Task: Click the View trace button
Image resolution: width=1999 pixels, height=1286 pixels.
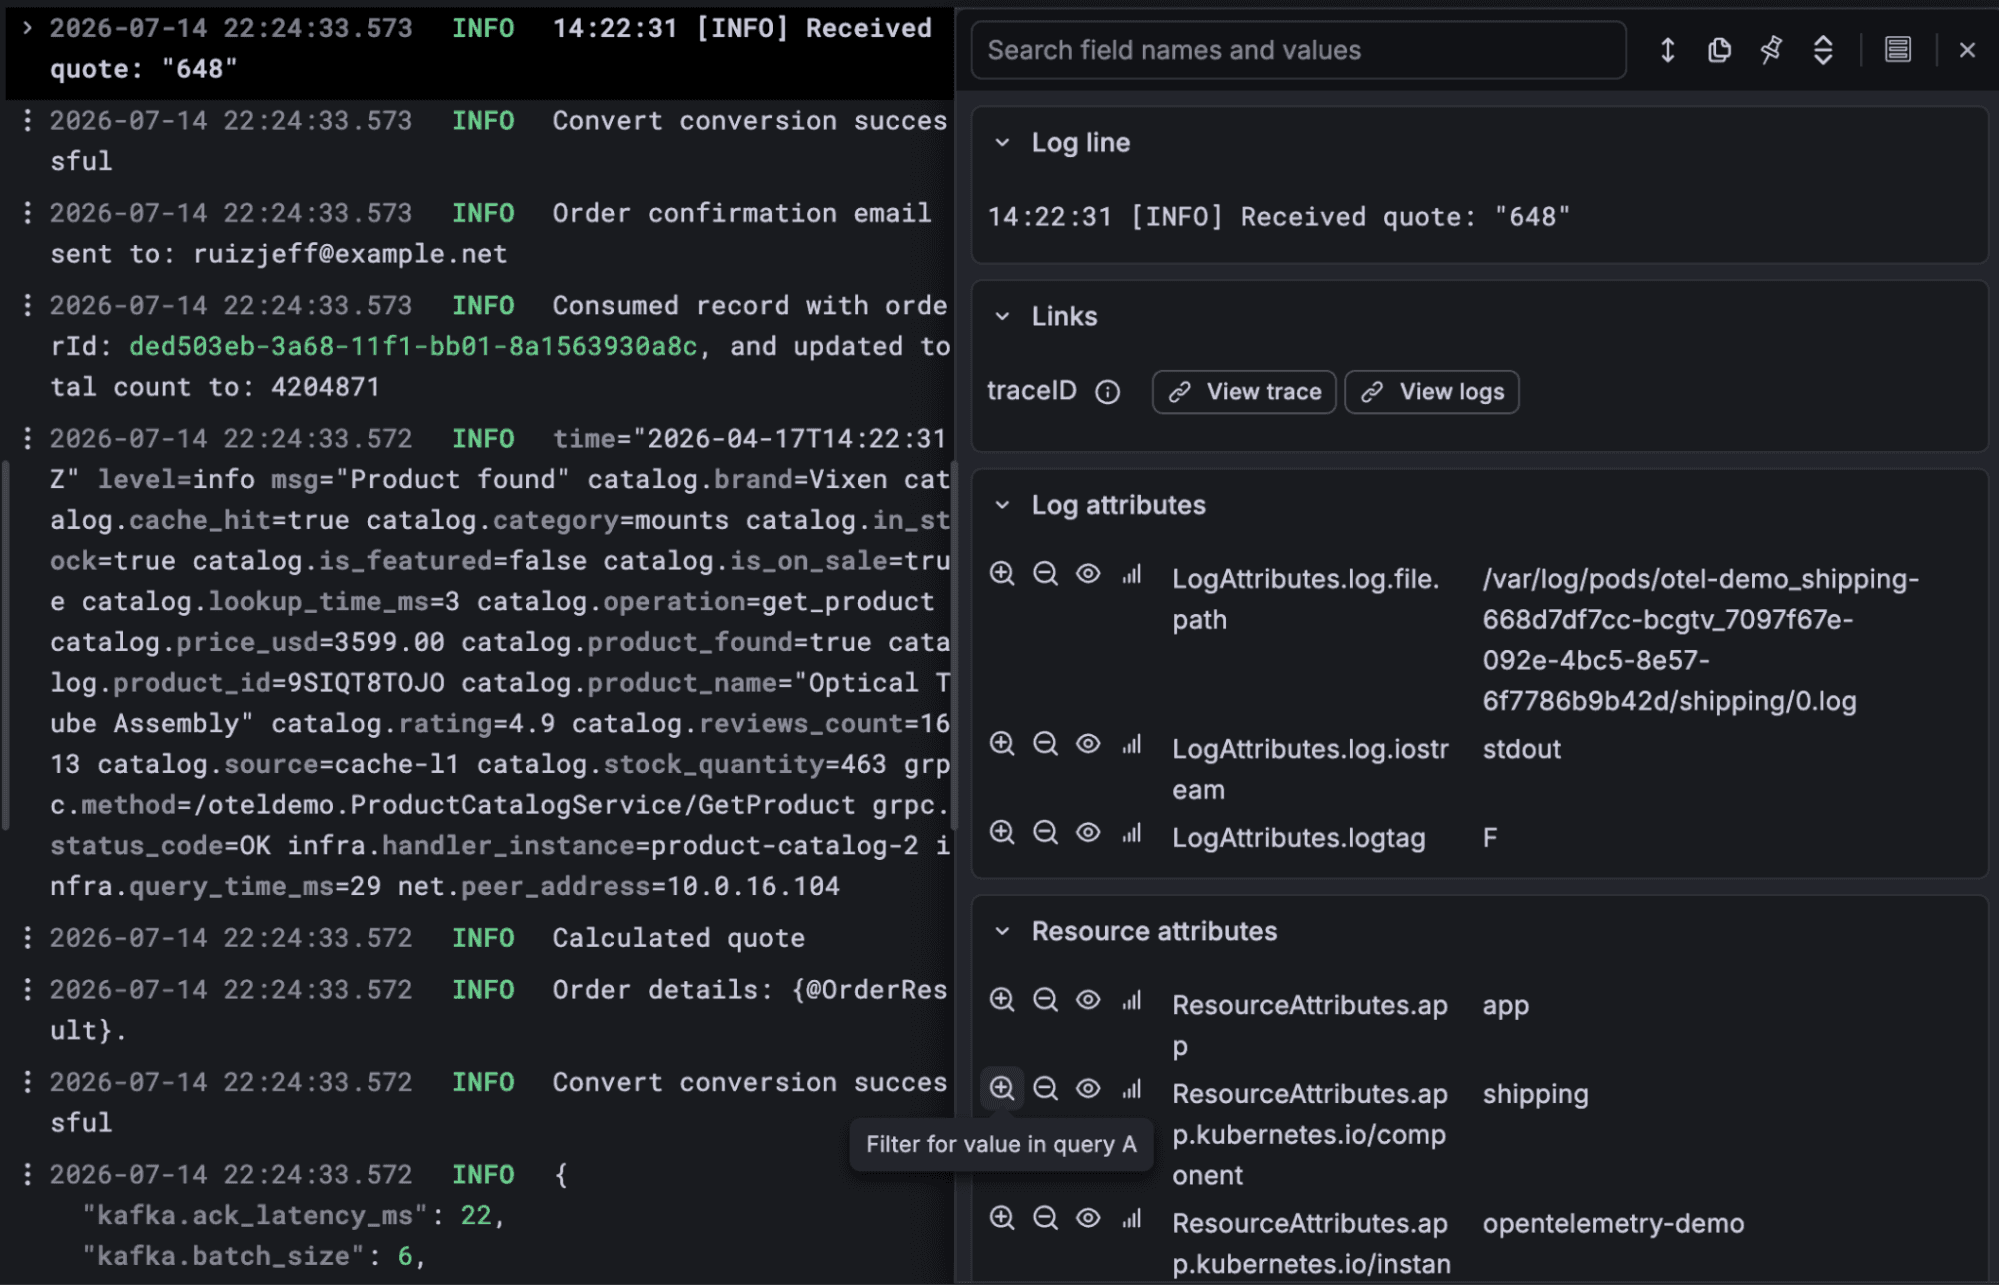Action: 1244,392
